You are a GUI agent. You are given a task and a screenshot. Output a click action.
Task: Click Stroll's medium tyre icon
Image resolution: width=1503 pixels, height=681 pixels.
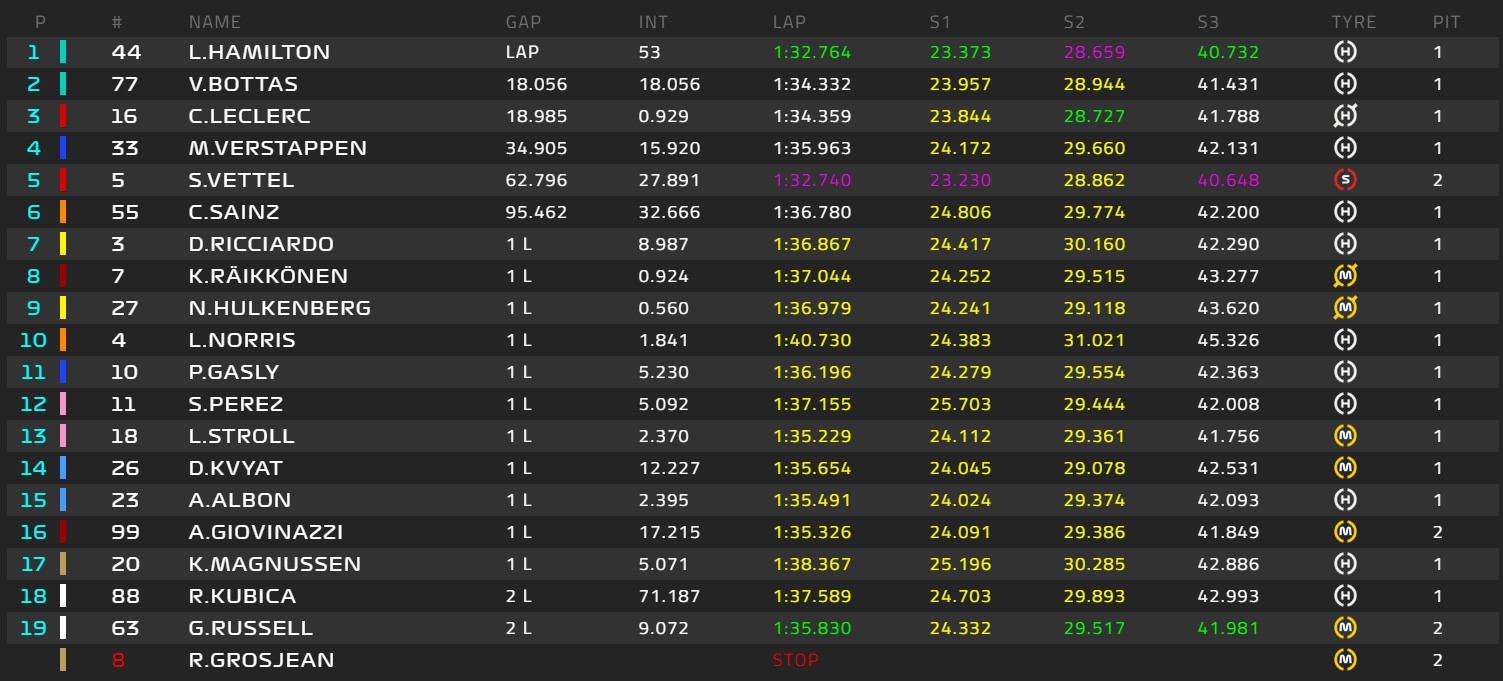[1346, 436]
